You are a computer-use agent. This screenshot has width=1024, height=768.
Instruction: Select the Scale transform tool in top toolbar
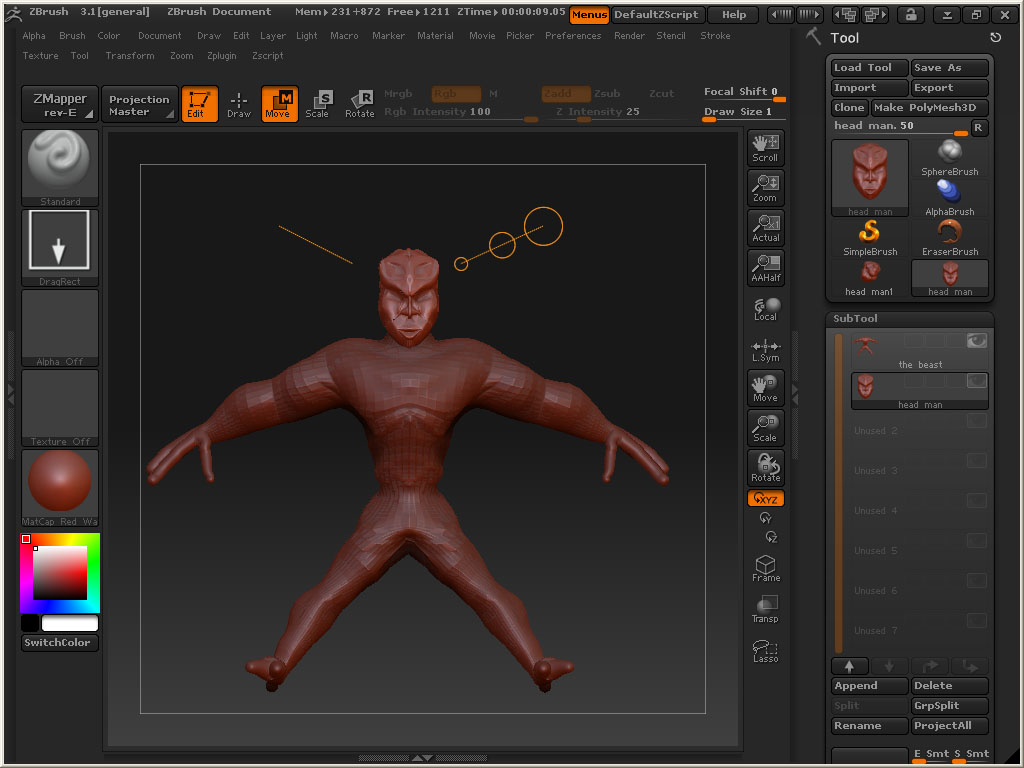pyautogui.click(x=318, y=103)
